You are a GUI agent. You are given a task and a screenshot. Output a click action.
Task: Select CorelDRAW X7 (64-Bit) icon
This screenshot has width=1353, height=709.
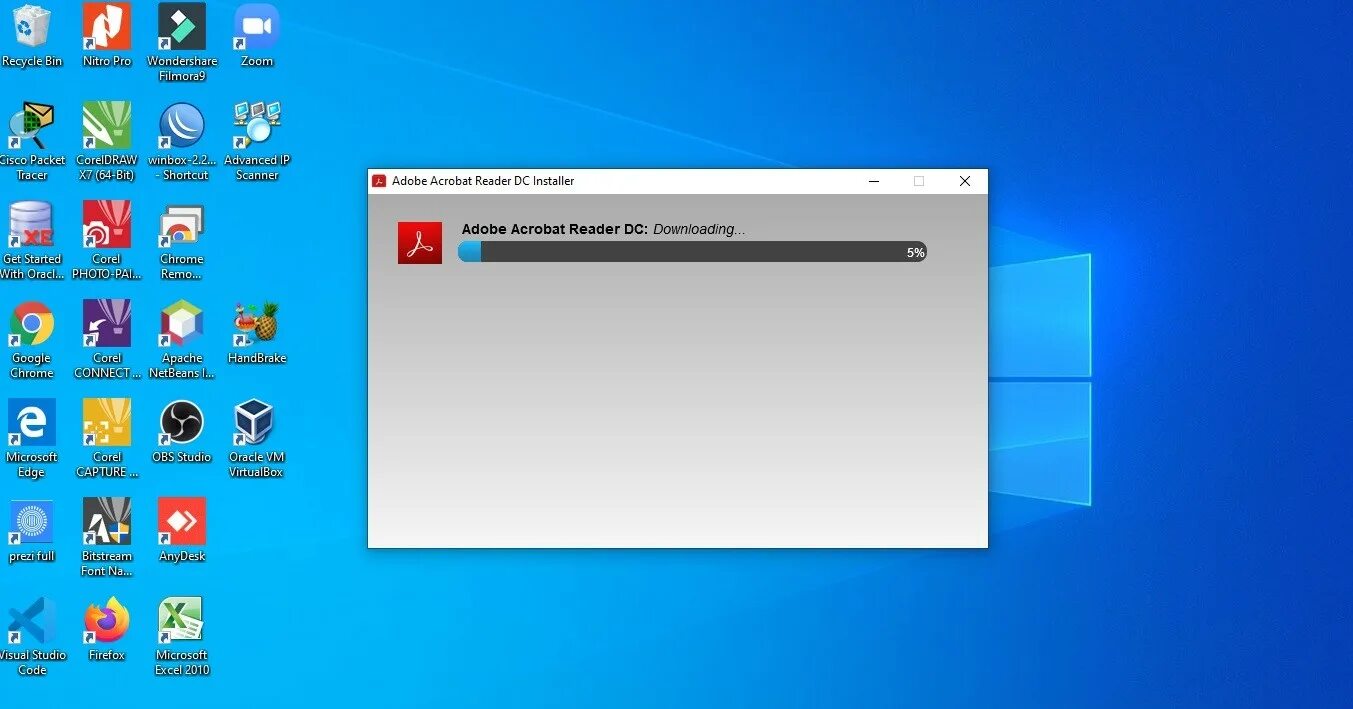107,126
